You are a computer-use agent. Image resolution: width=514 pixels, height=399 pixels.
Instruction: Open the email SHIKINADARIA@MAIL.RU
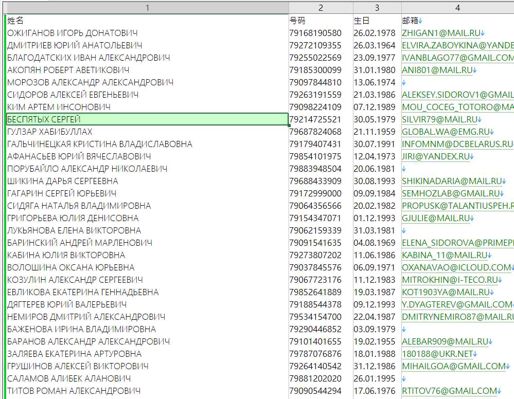(452, 181)
